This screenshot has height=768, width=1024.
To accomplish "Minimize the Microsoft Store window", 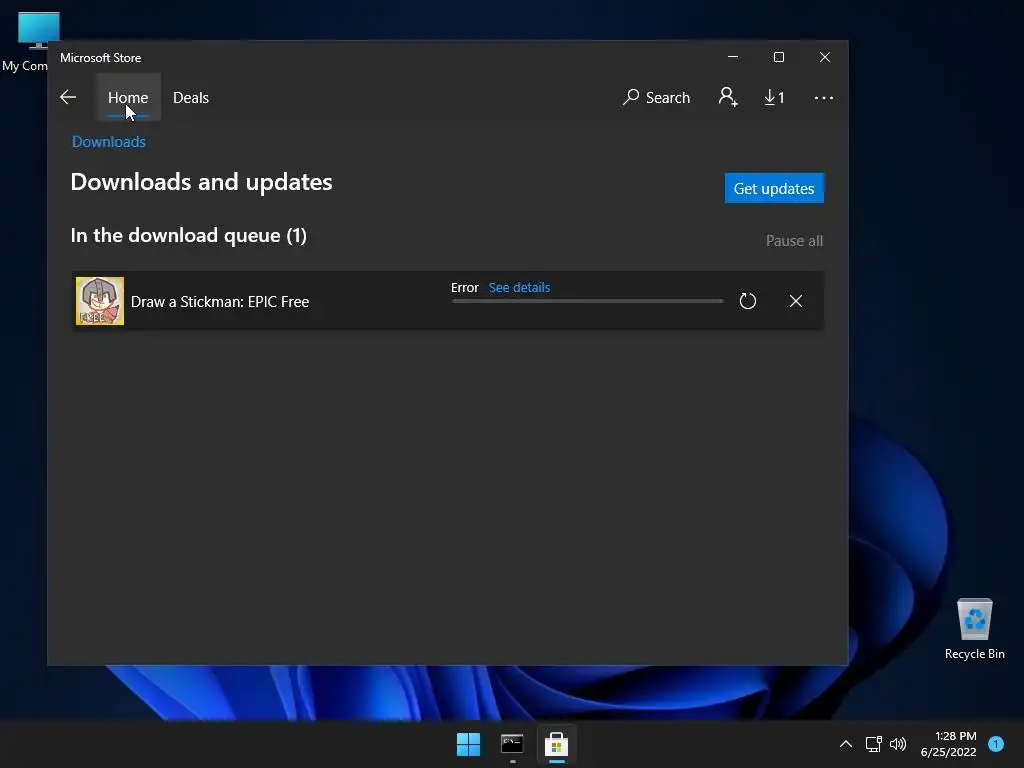I will click(733, 57).
